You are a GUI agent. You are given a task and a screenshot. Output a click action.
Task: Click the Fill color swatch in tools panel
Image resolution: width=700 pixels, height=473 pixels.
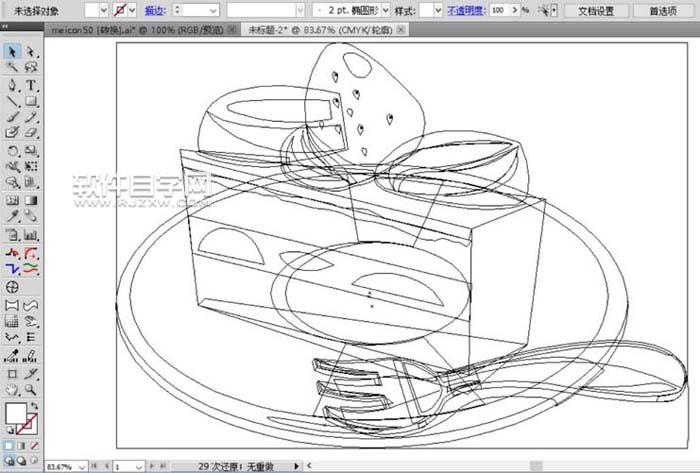[16, 413]
